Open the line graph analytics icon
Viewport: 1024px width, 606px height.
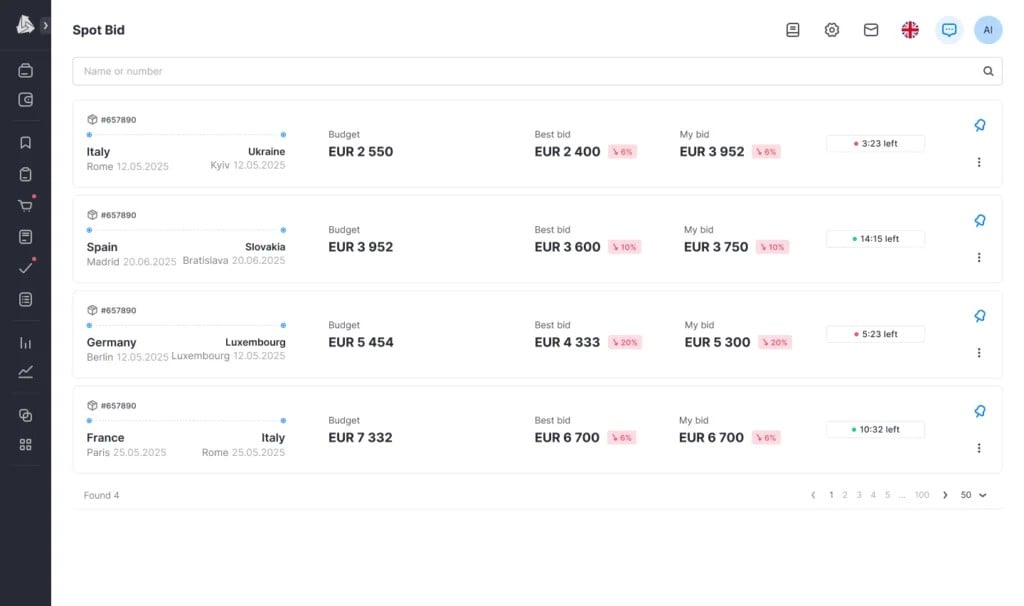(x=26, y=372)
